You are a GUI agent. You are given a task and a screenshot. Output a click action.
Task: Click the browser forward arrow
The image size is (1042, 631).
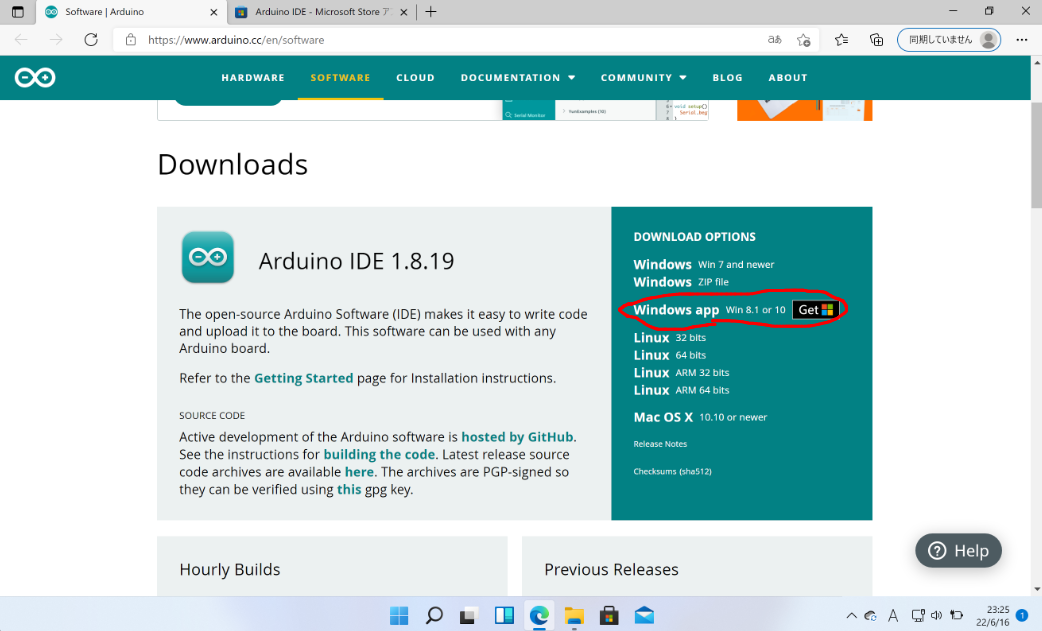click(56, 40)
